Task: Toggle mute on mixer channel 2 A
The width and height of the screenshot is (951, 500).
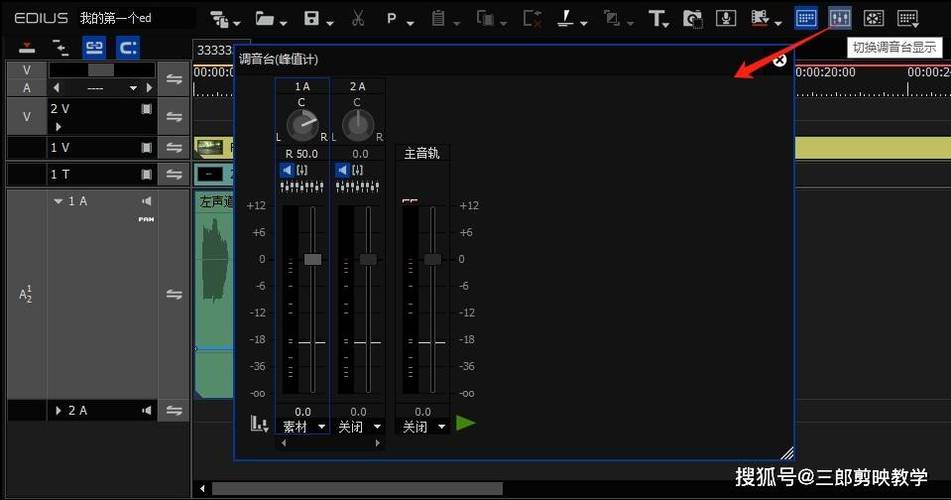Action: pyautogui.click(x=343, y=171)
